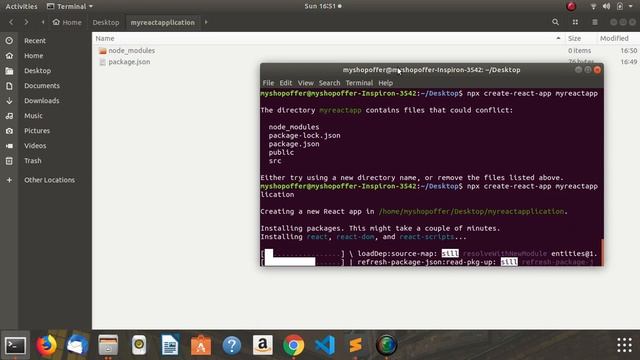Go to Home in Files sidebar
This screenshot has height=360, width=640.
tap(33, 56)
